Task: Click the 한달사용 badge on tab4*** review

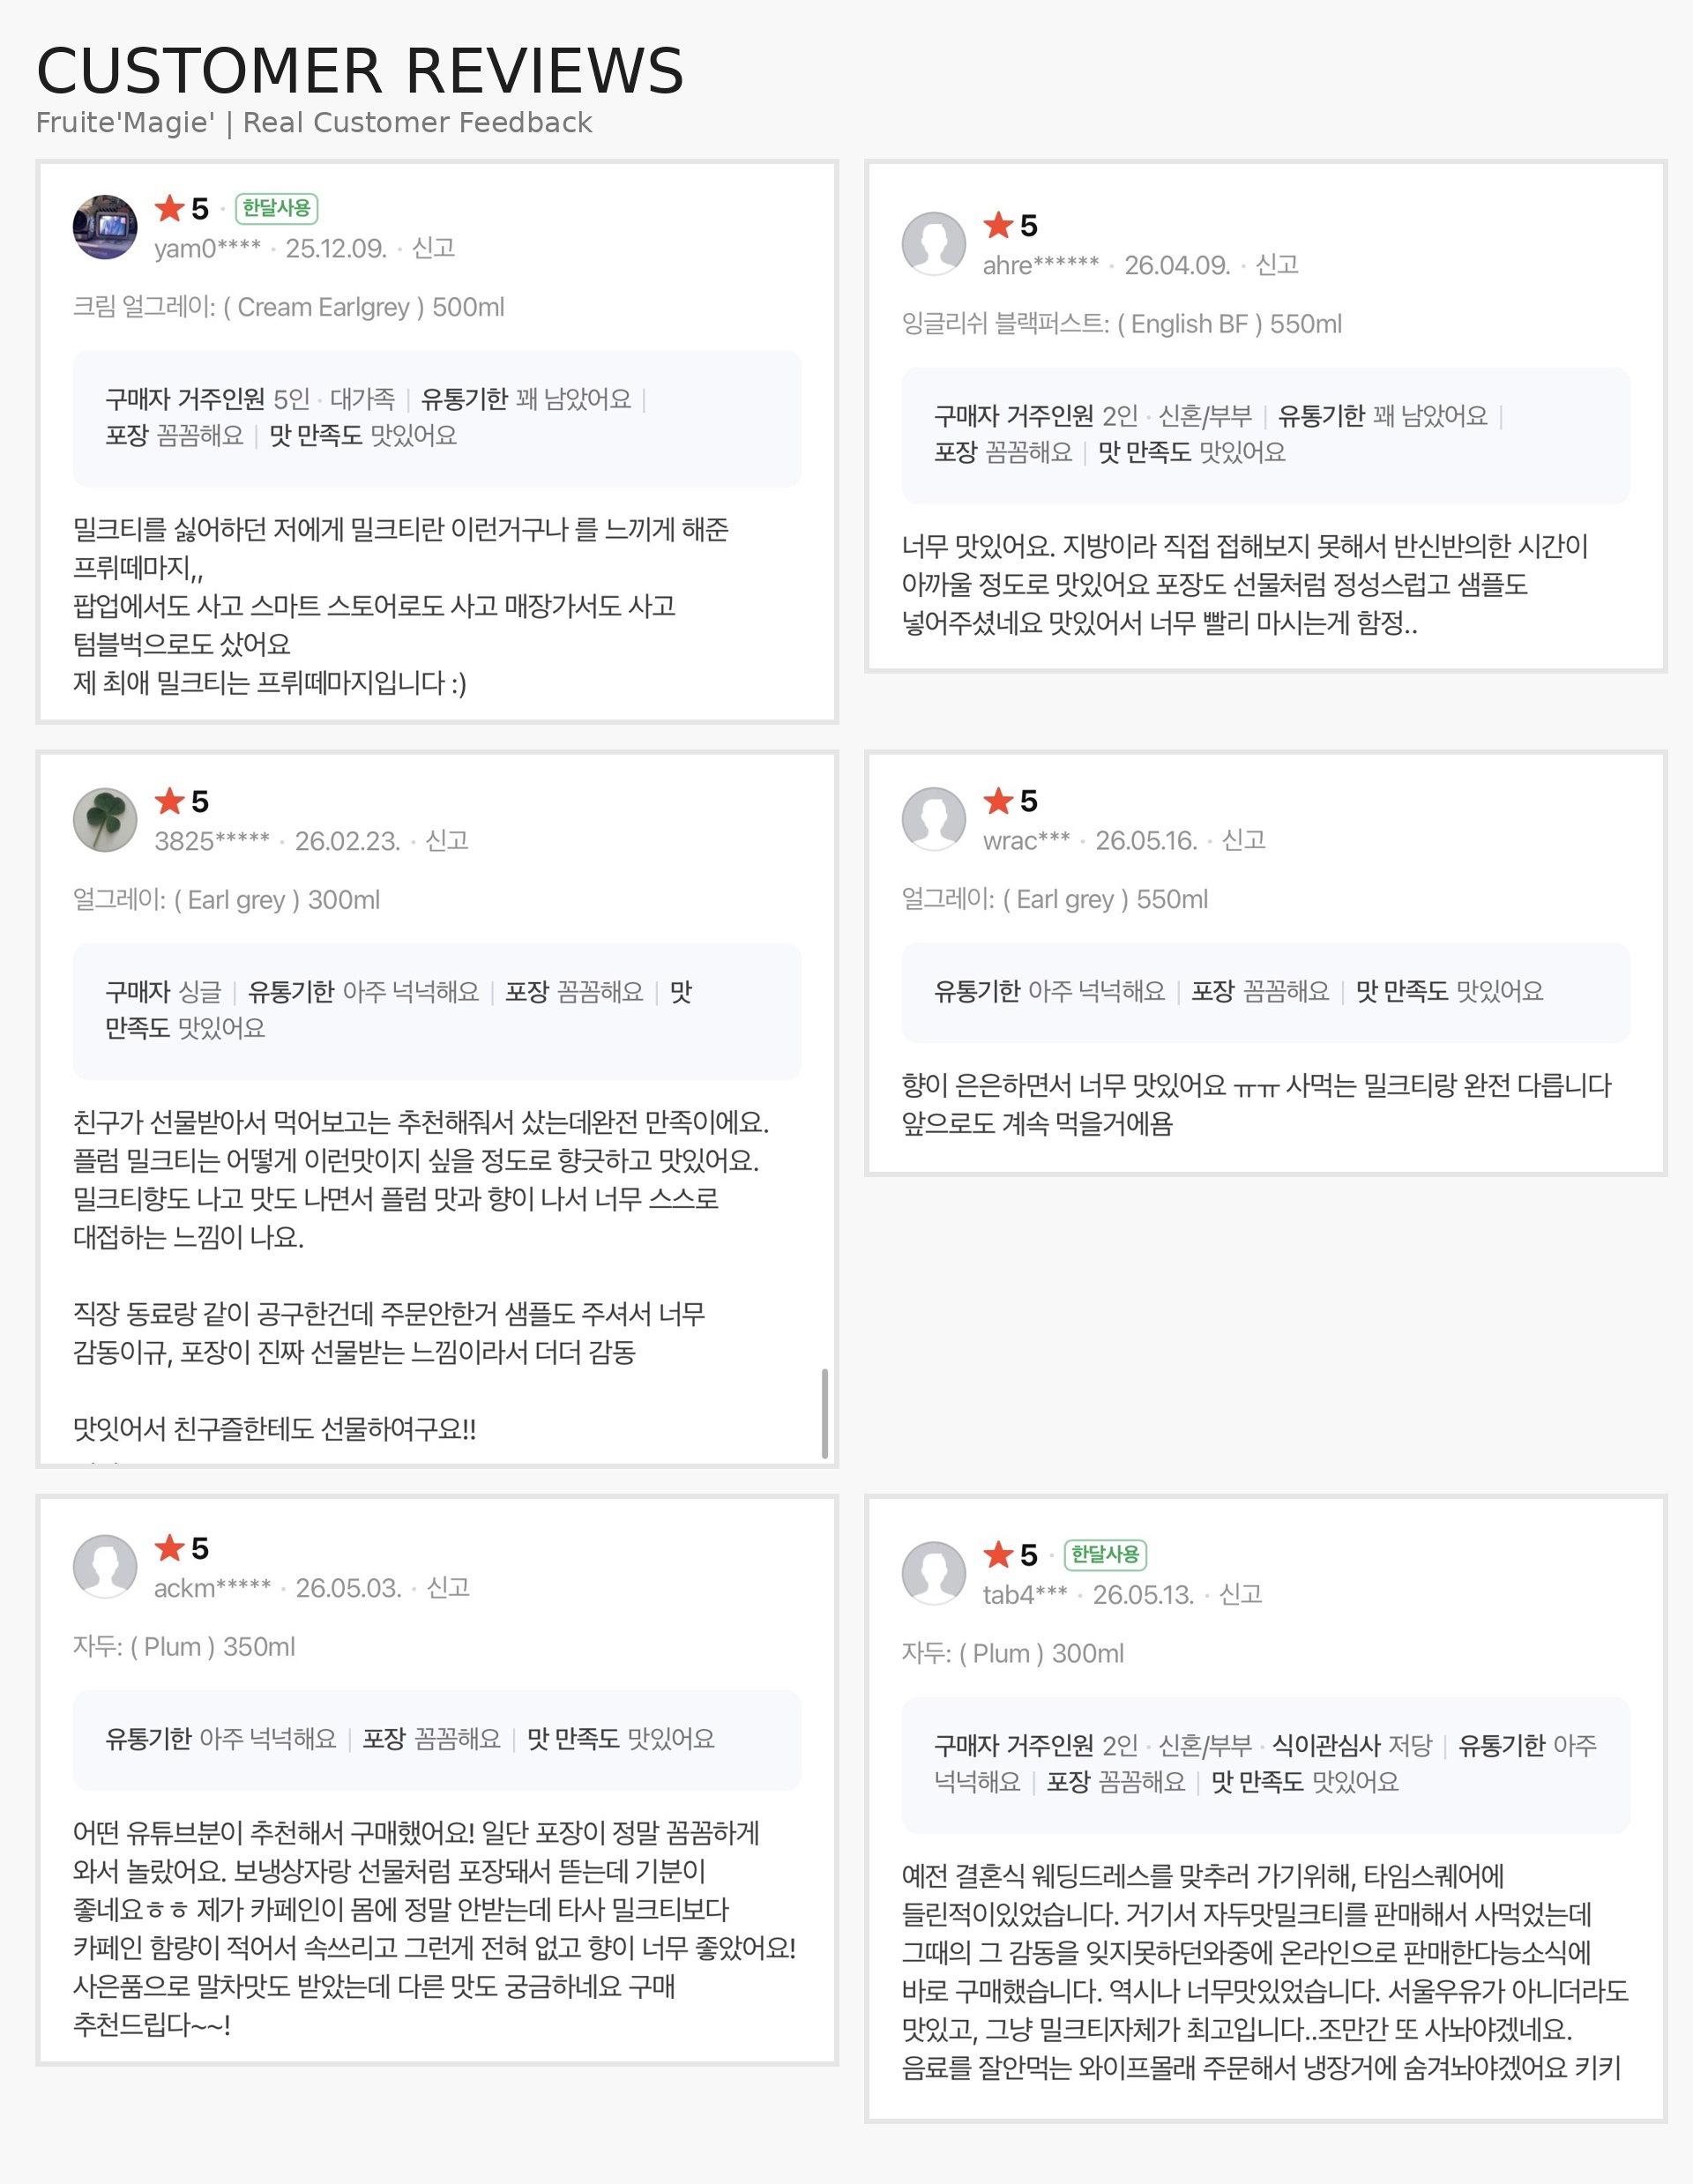Action: click(1105, 1555)
